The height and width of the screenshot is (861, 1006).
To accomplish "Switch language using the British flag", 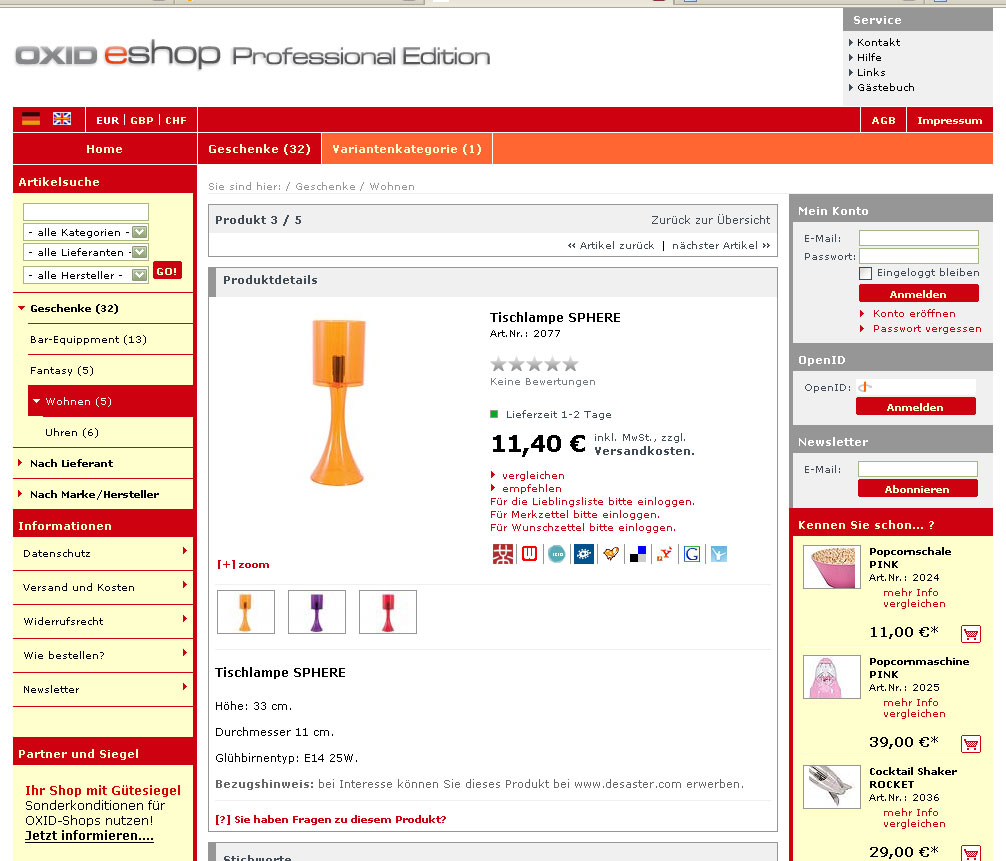I will tap(62, 119).
